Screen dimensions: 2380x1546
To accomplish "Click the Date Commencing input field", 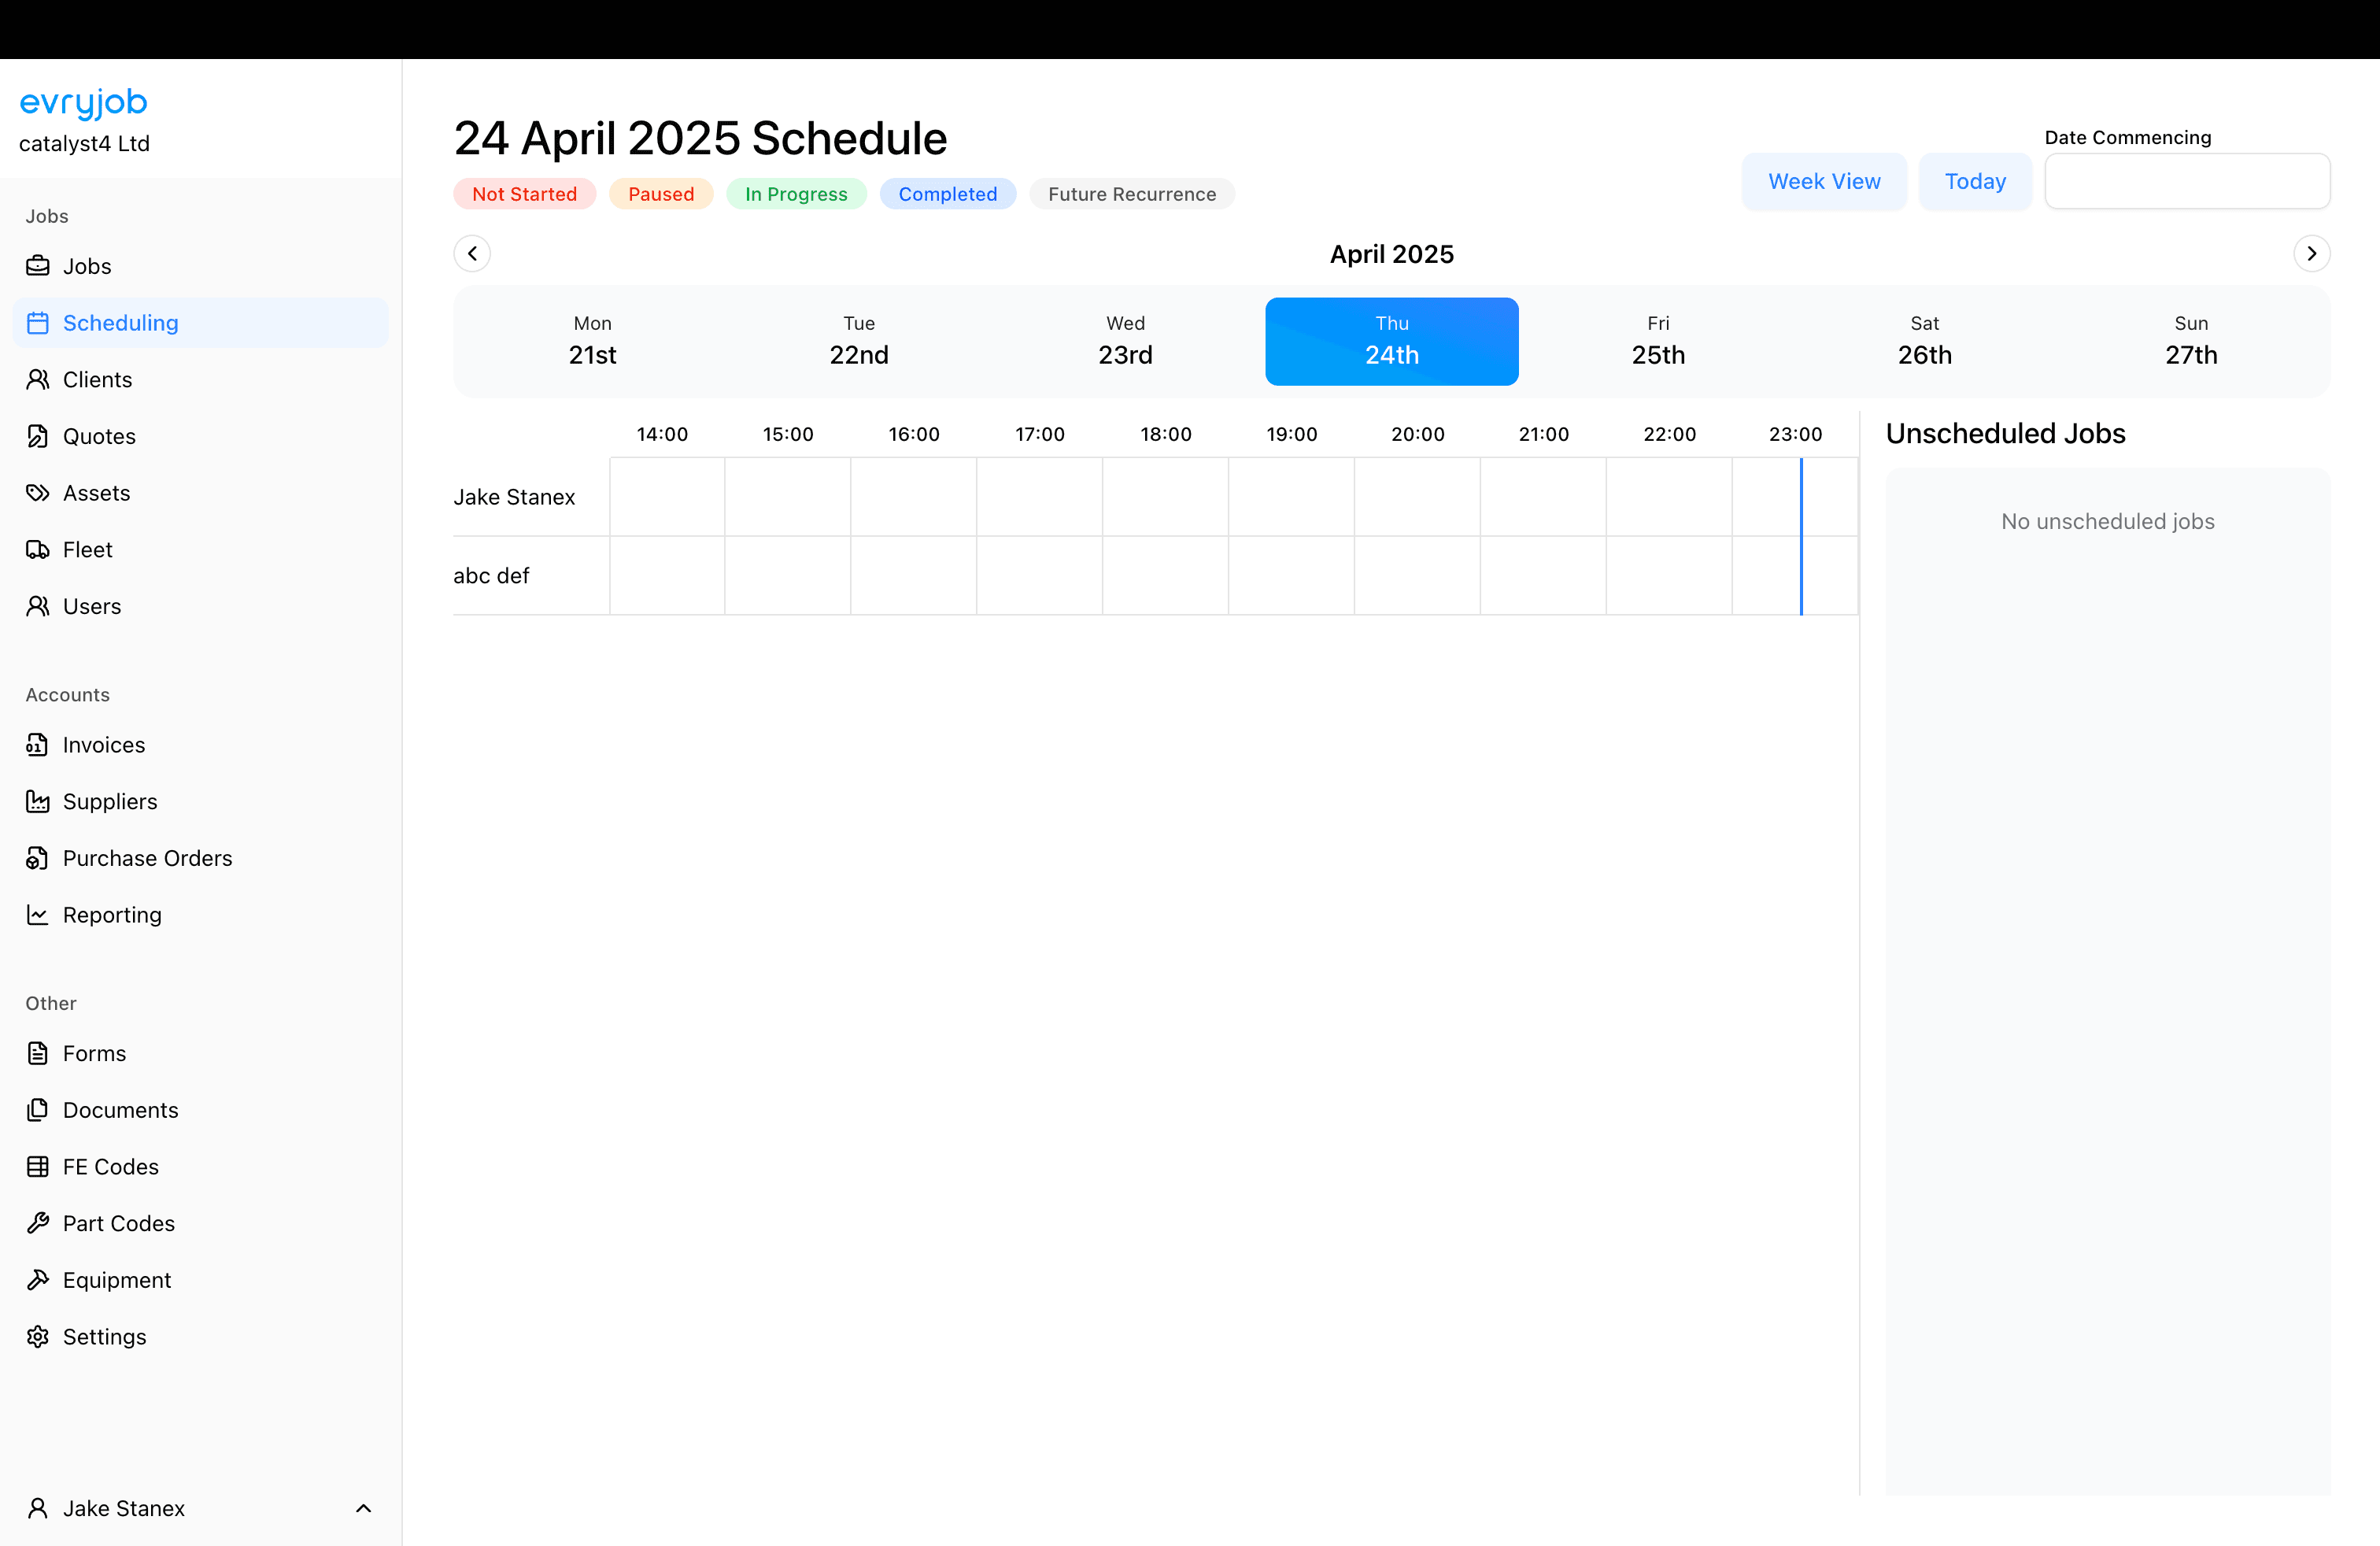I will pyautogui.click(x=2186, y=182).
